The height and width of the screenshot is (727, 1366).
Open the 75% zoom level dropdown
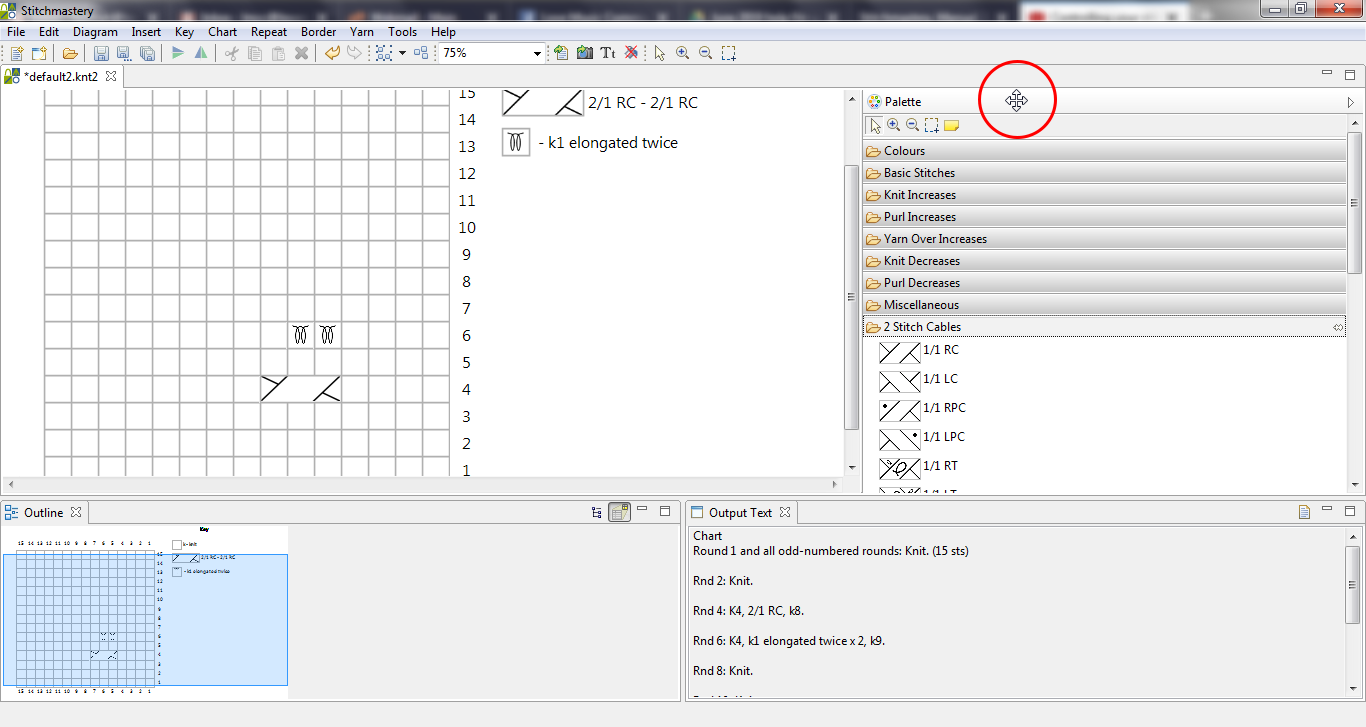pyautogui.click(x=537, y=53)
